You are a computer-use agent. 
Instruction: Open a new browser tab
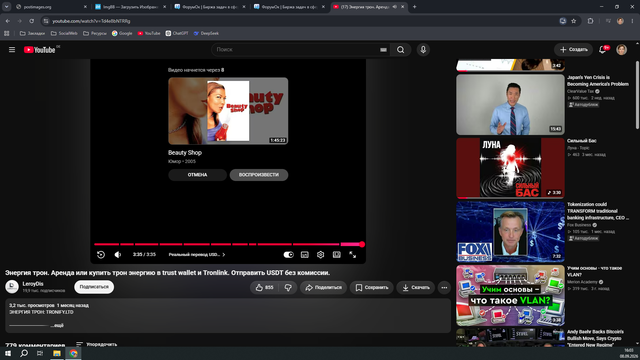click(414, 7)
